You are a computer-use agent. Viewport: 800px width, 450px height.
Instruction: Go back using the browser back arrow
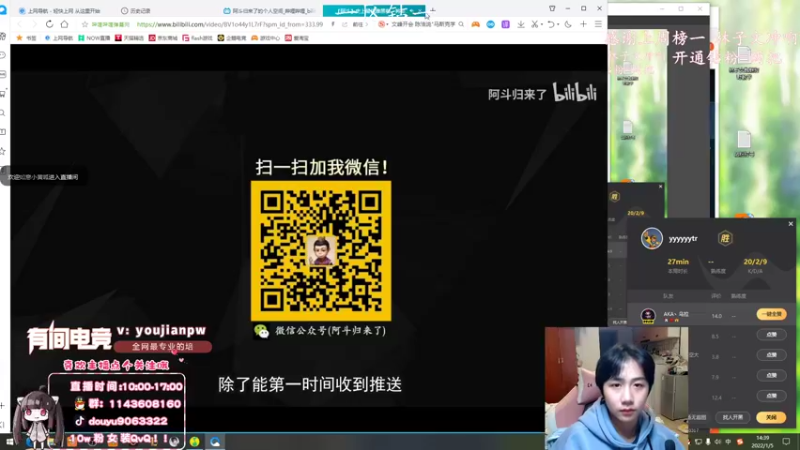coord(20,24)
